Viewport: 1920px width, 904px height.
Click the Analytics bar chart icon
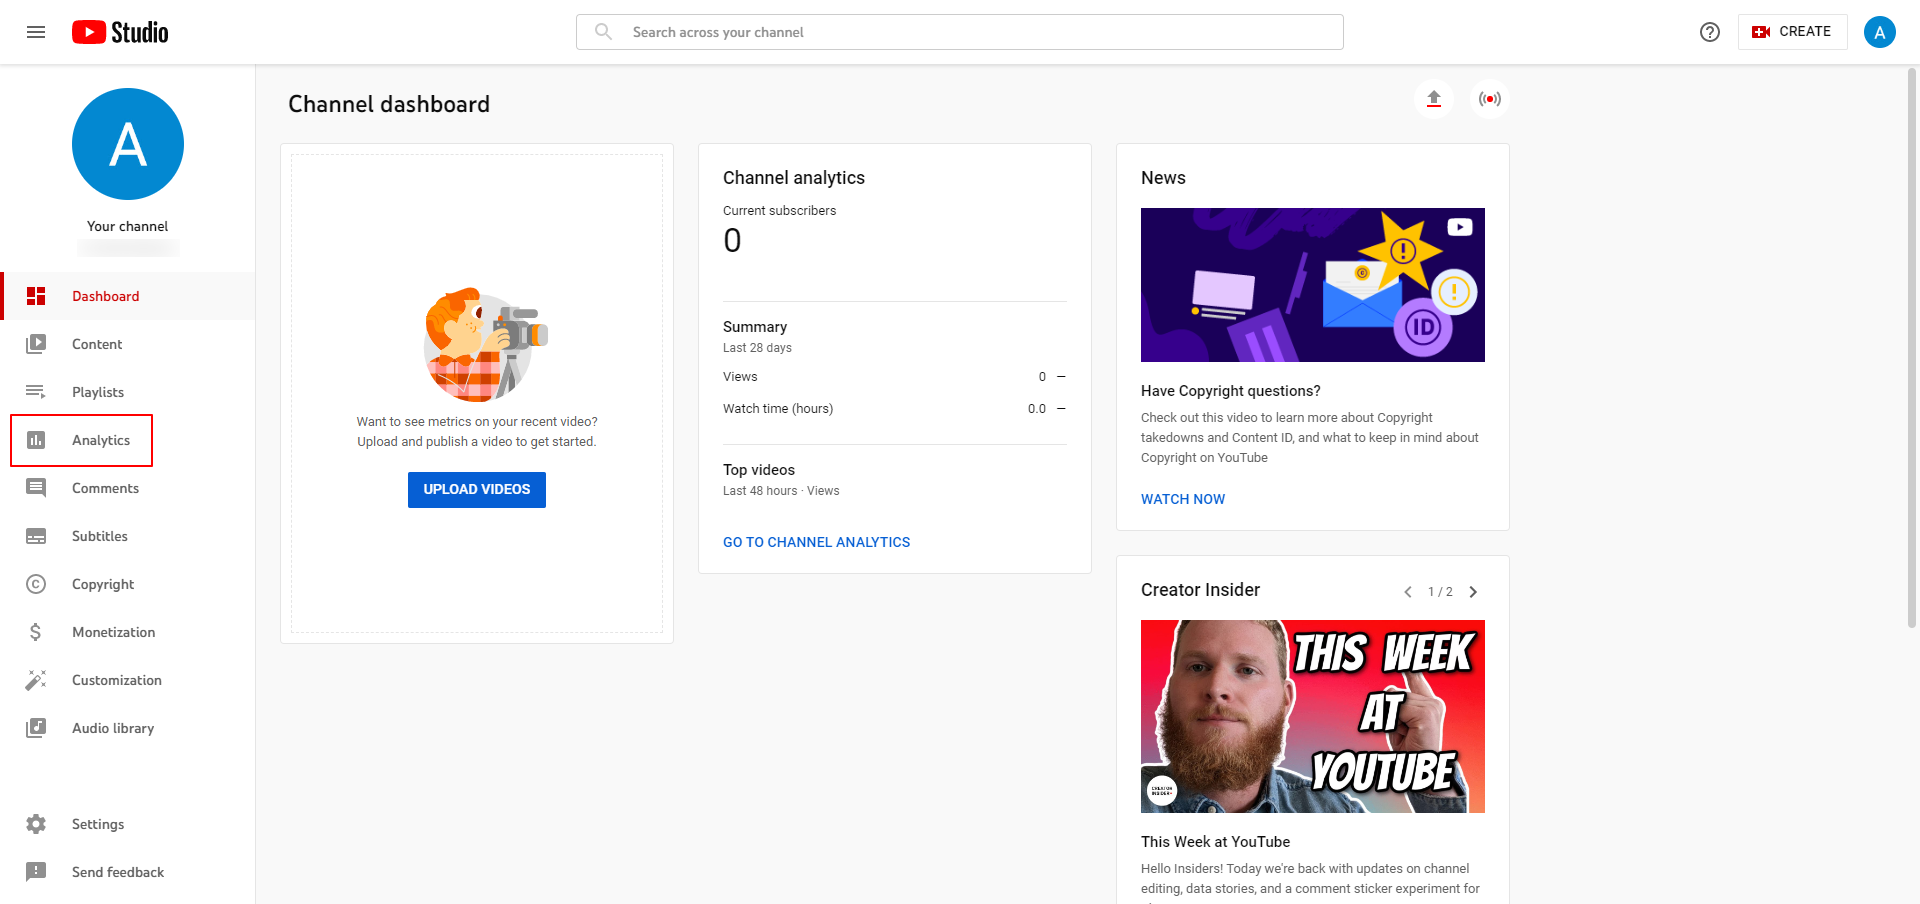point(36,440)
